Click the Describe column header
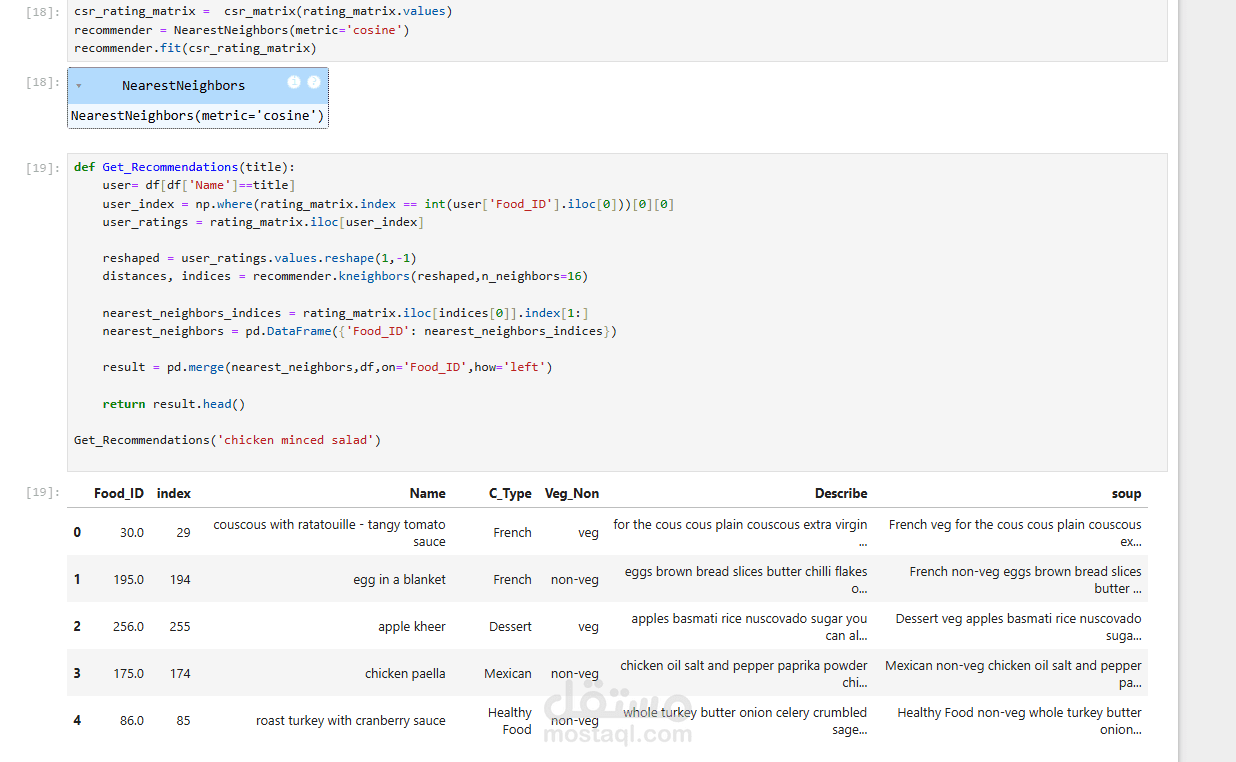Viewport: 1236px width, 762px height. pos(841,493)
